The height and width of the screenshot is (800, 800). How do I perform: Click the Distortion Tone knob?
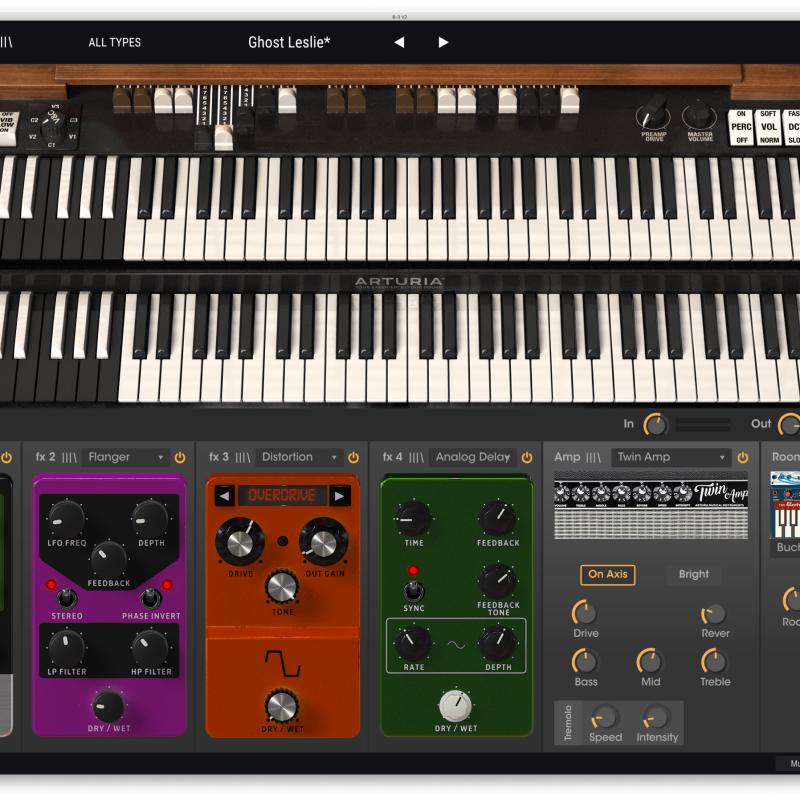[282, 587]
